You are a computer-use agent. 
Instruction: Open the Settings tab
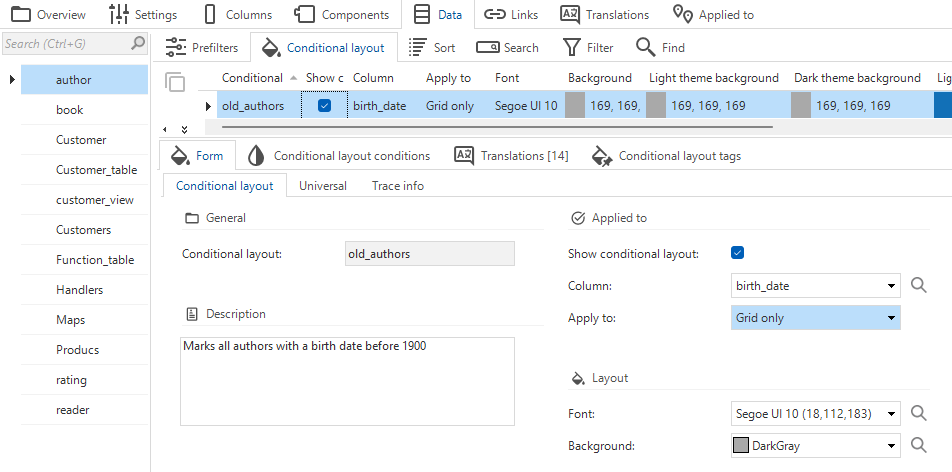pos(143,15)
